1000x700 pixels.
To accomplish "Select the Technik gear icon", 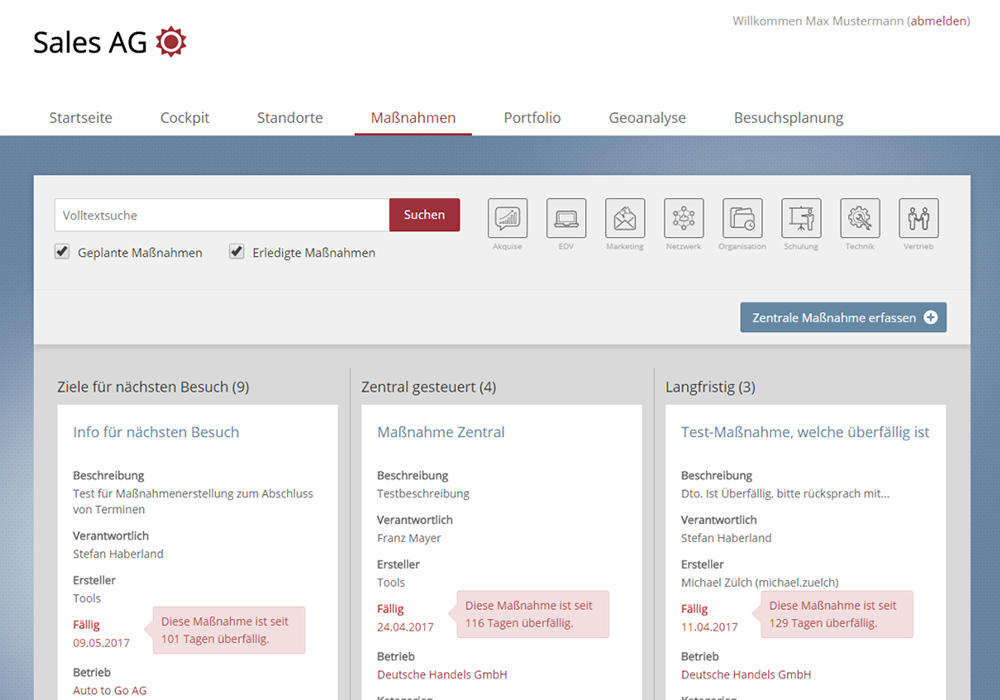I will 860,218.
